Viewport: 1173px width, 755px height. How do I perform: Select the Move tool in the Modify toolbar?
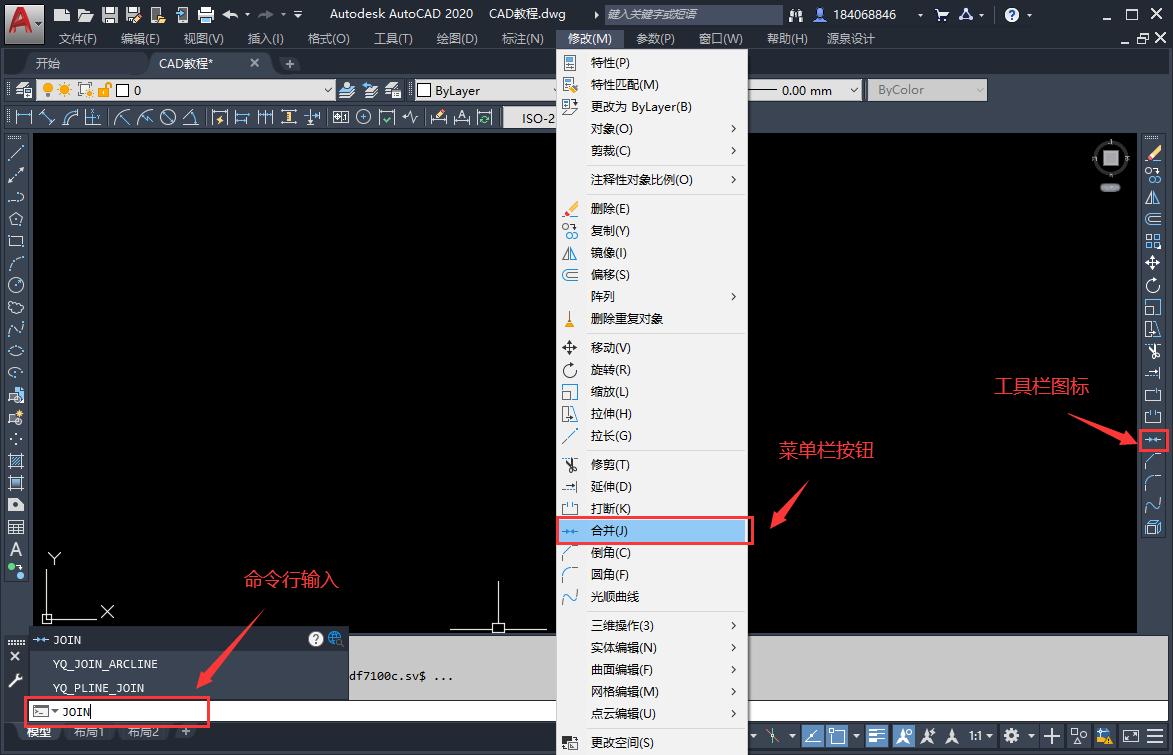click(x=1153, y=264)
